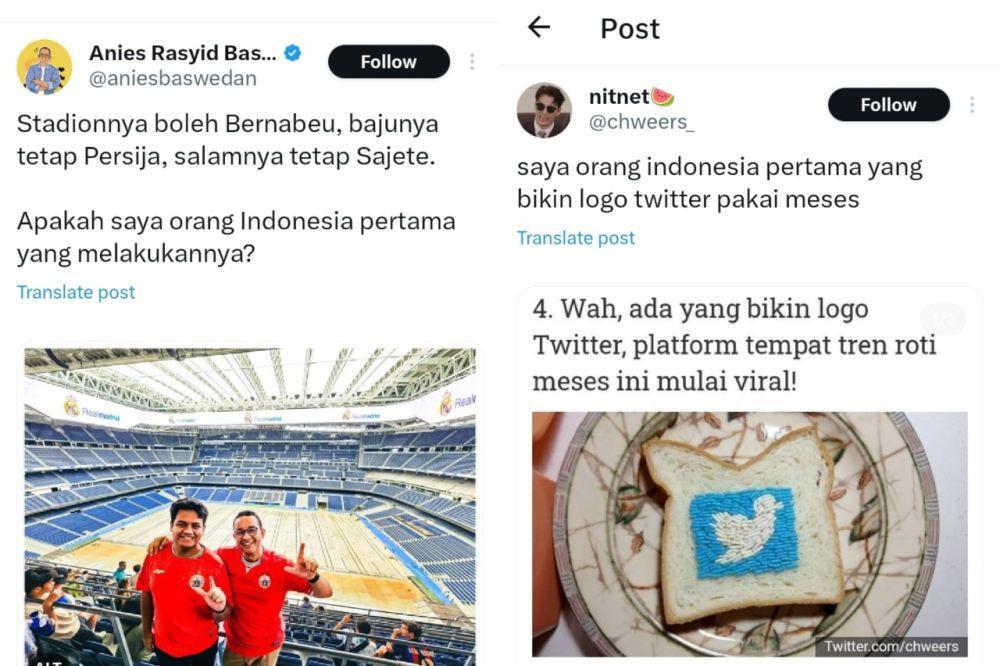Tap the back arrow beside Post
The image size is (1000, 666).
coord(539,27)
